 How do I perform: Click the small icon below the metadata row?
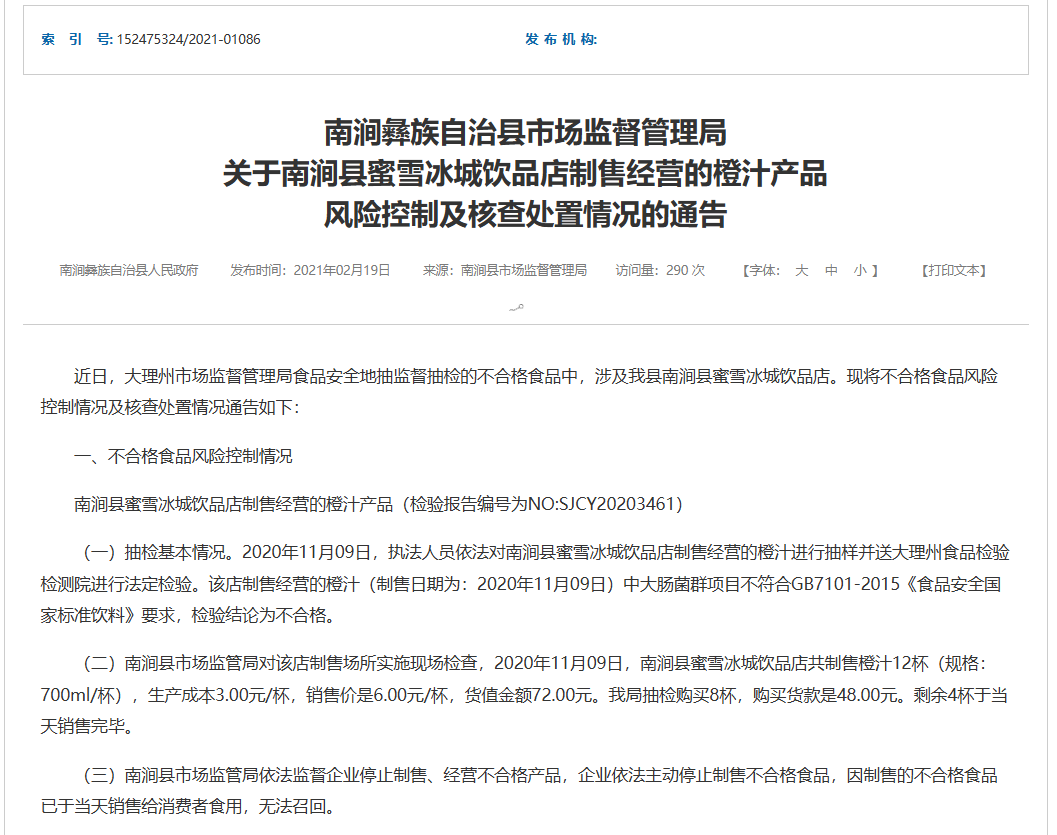516,308
